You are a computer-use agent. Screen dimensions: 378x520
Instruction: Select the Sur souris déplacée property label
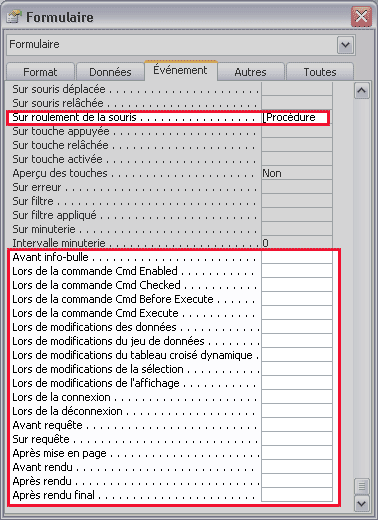click(x=59, y=89)
